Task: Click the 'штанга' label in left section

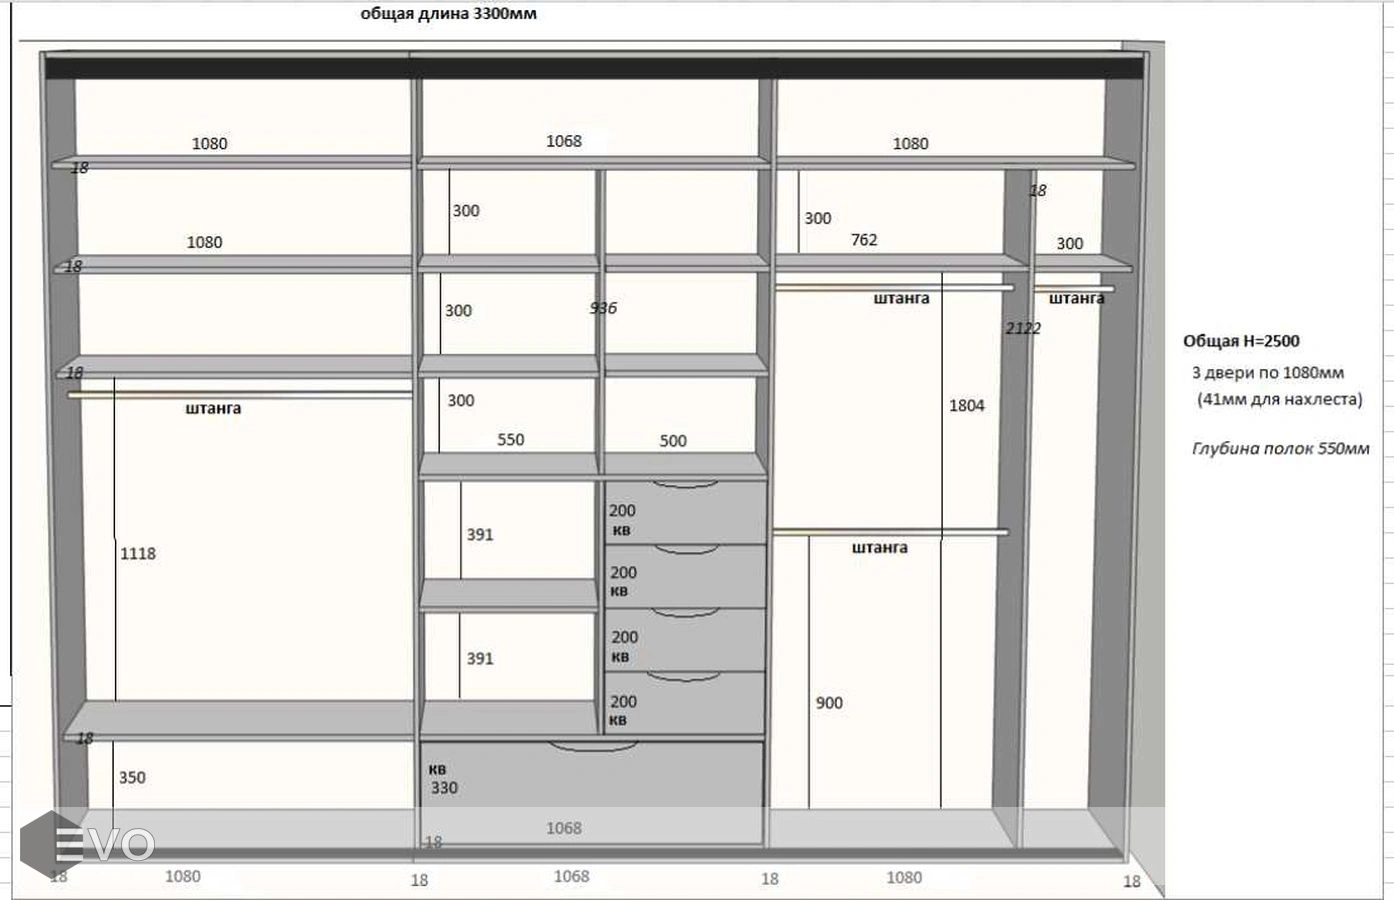Action: (x=213, y=409)
